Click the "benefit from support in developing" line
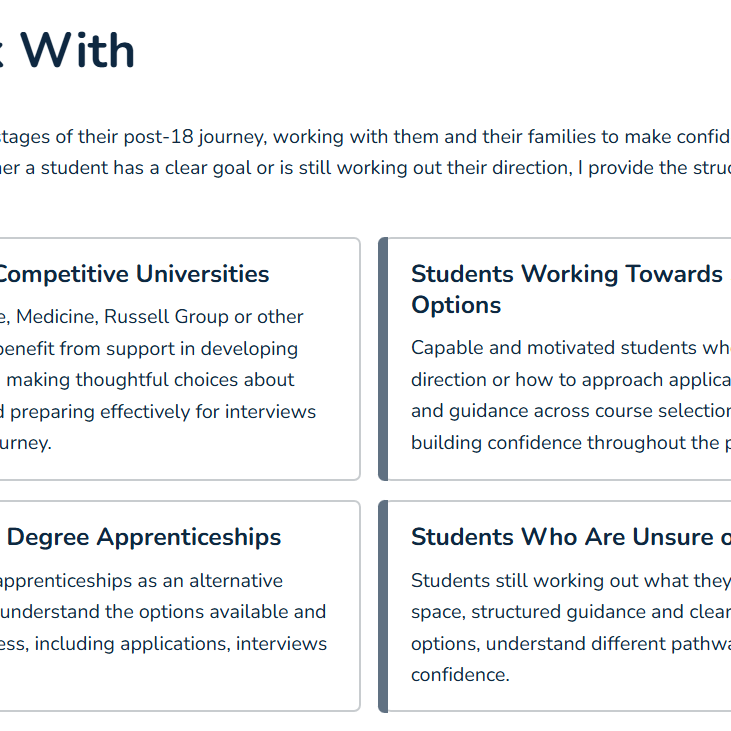 (150, 349)
